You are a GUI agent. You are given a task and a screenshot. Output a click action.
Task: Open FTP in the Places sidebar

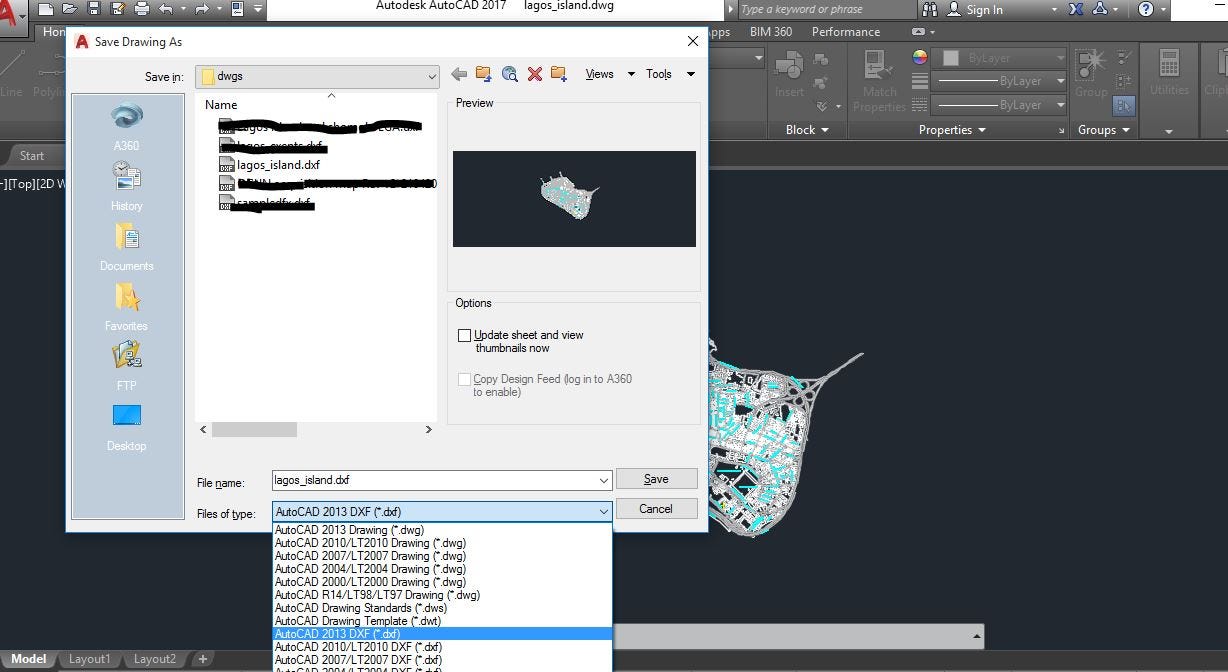(127, 367)
